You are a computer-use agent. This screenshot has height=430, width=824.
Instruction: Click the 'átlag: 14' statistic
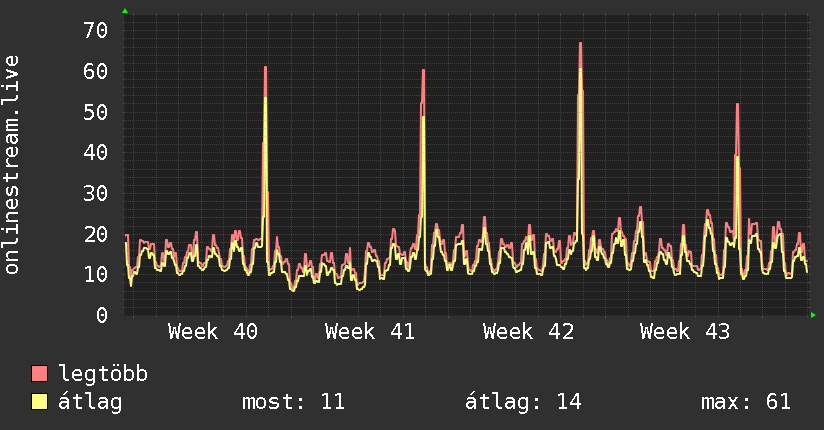tap(523, 402)
